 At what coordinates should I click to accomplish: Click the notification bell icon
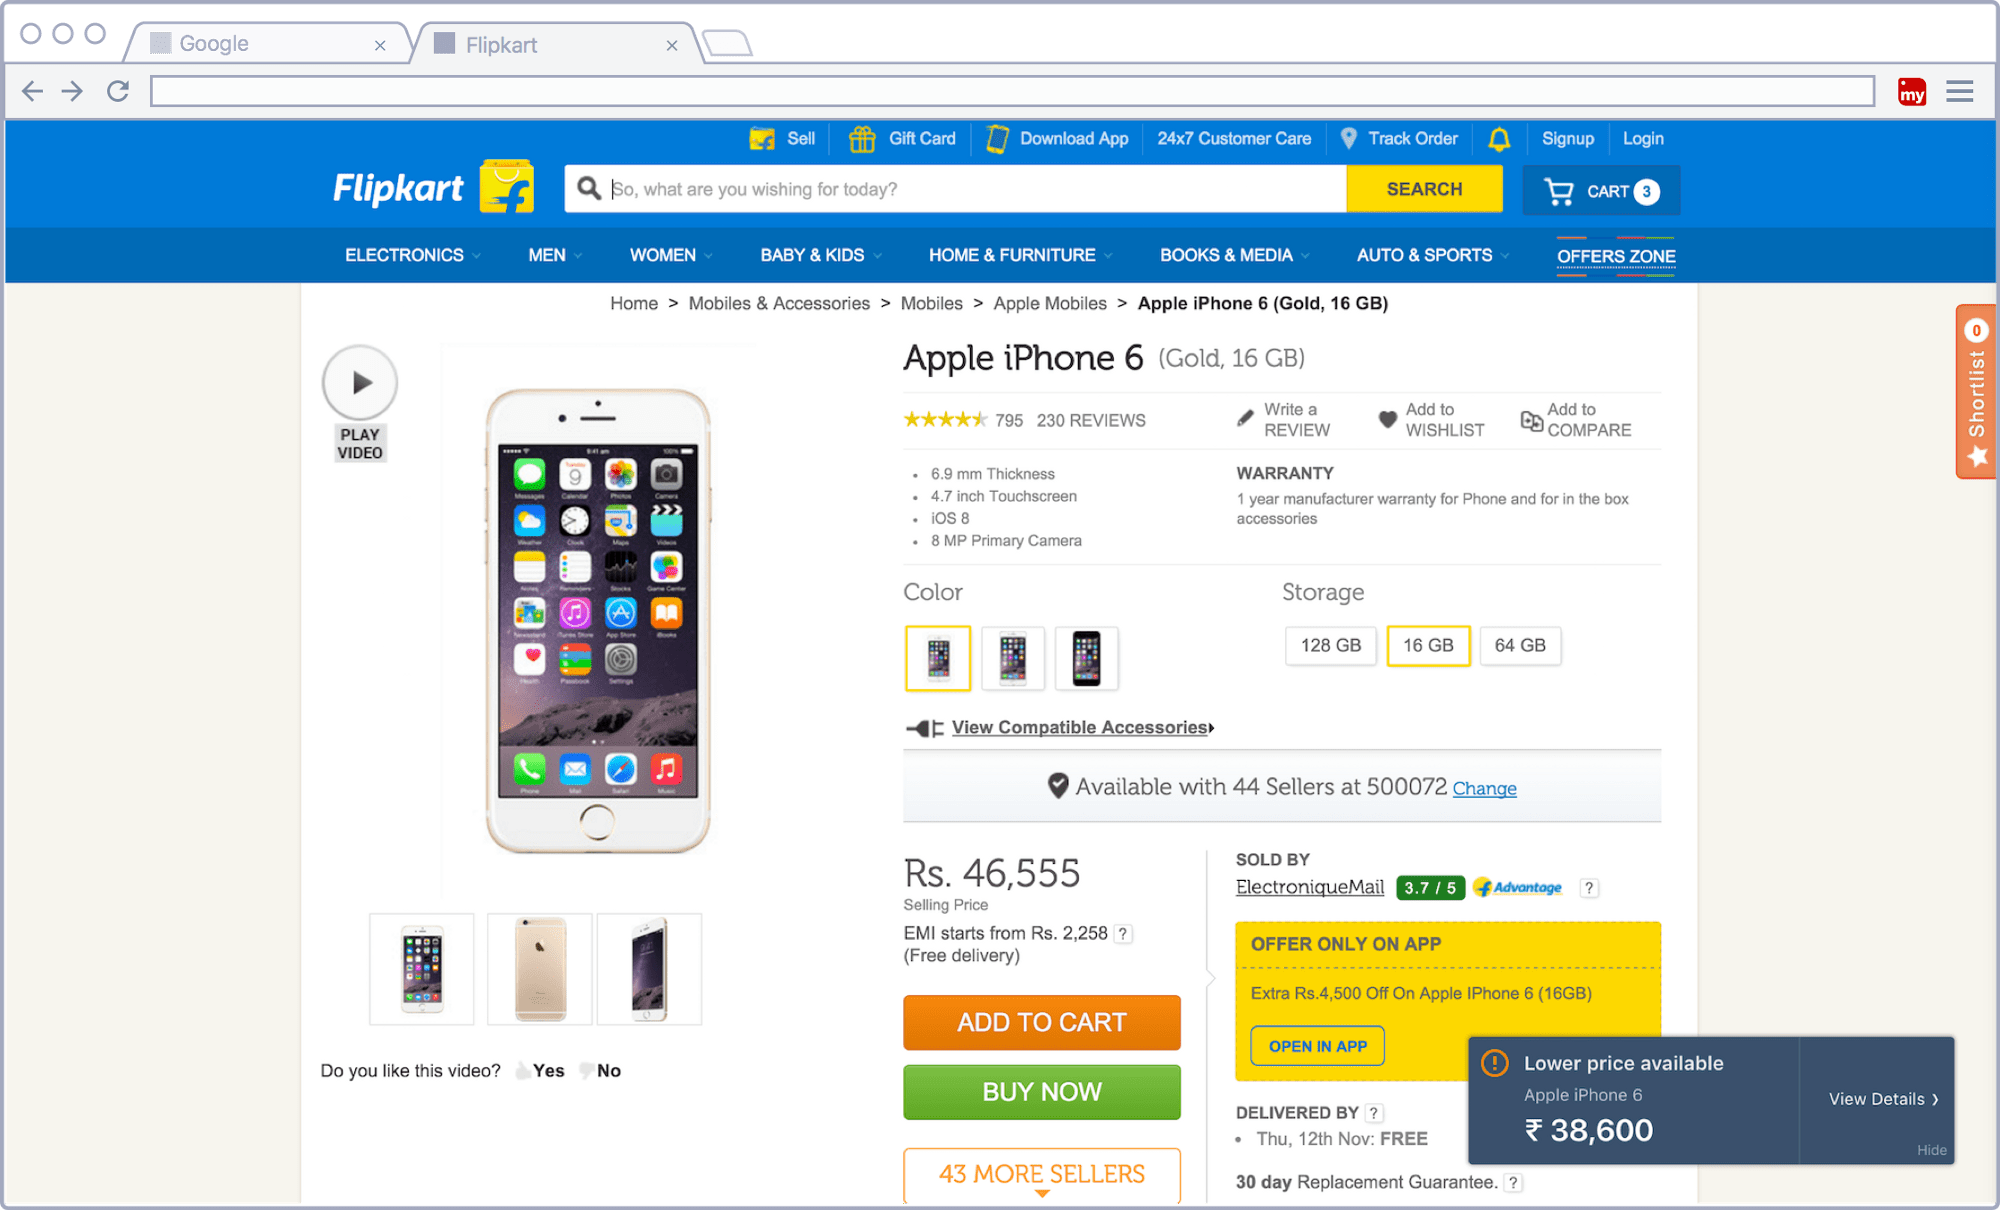[1499, 139]
